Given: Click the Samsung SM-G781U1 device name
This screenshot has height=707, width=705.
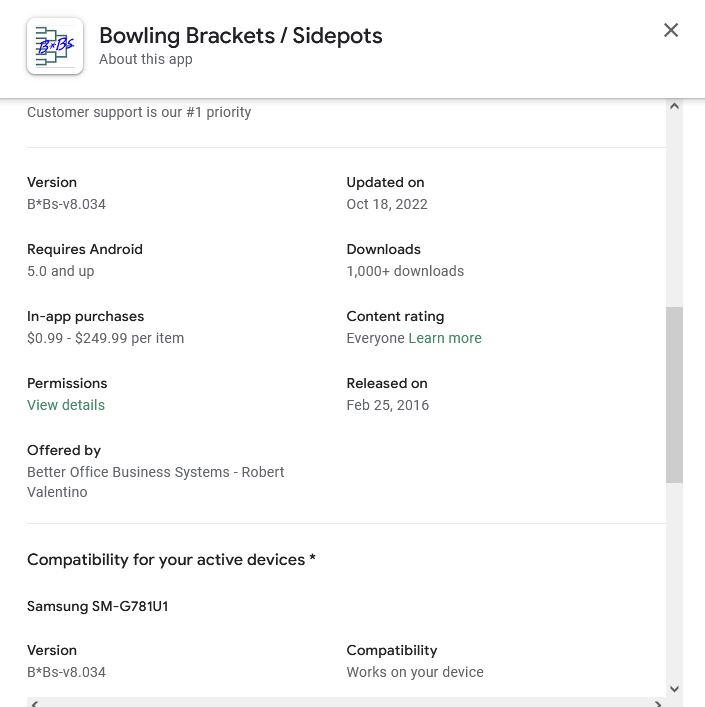Looking at the screenshot, I should tap(98, 606).
